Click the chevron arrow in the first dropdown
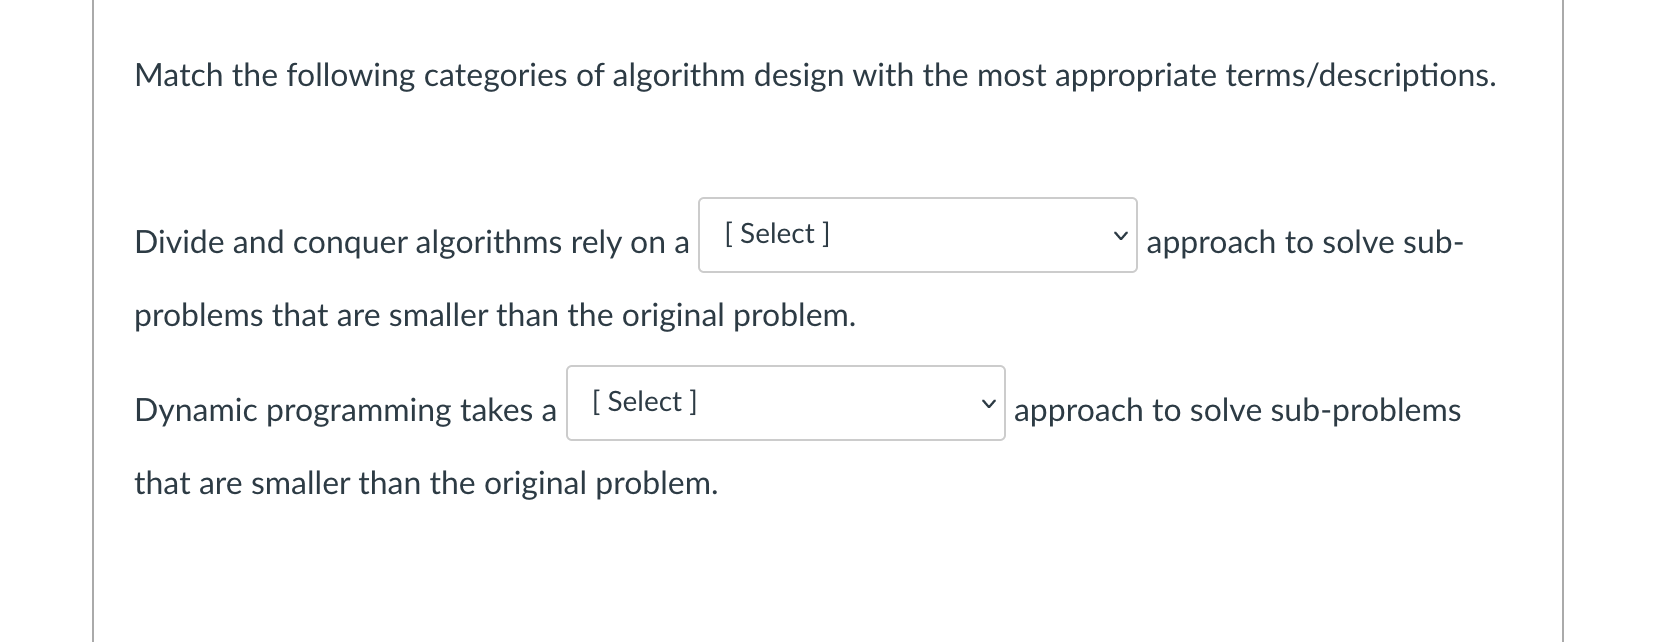The height and width of the screenshot is (642, 1679). click(1120, 236)
